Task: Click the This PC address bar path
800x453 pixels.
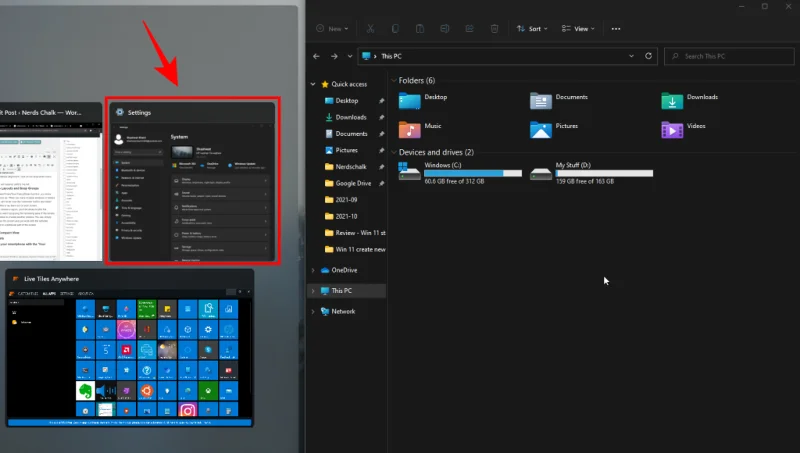Action: (x=391, y=56)
